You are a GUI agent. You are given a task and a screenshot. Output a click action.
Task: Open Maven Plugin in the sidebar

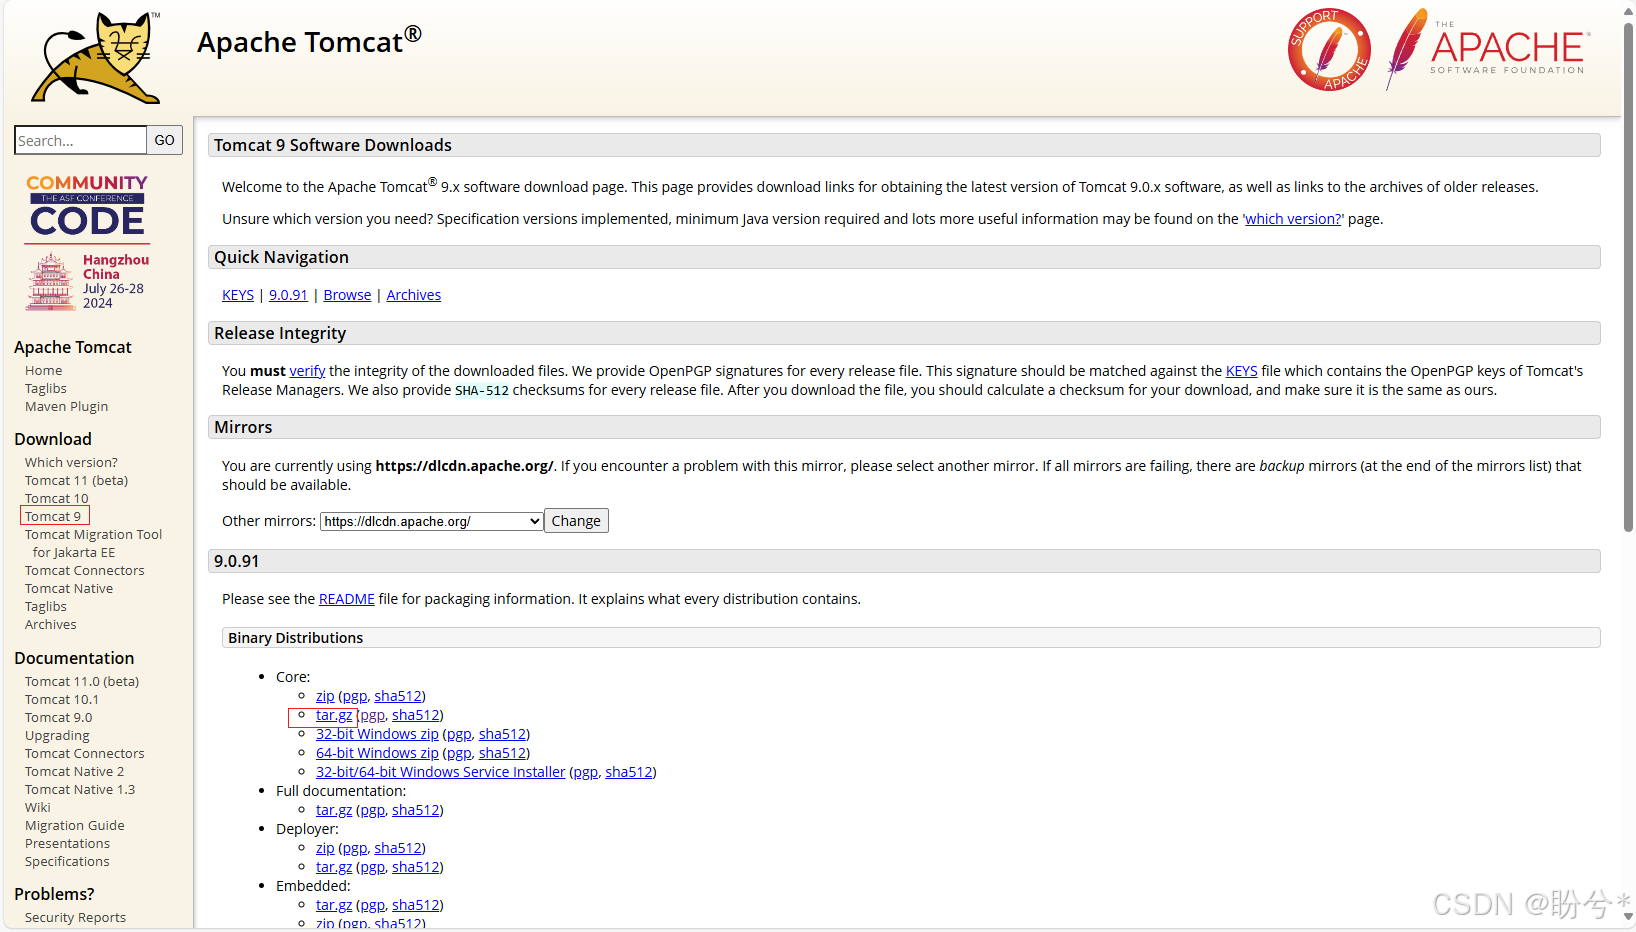coord(66,406)
